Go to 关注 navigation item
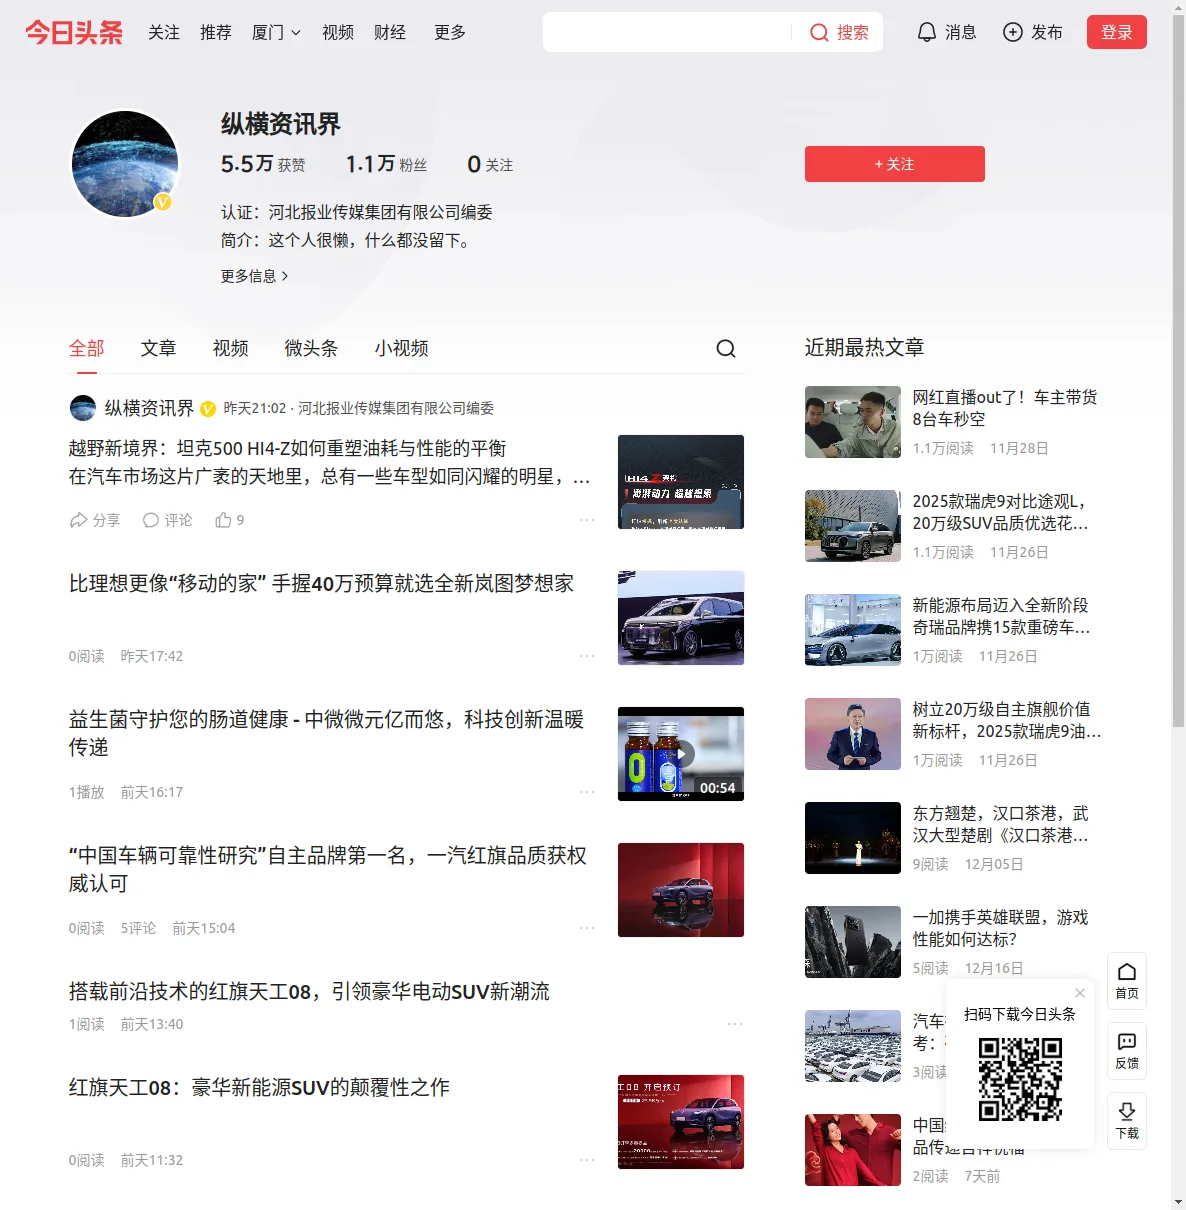1186x1210 pixels. pyautogui.click(x=164, y=32)
